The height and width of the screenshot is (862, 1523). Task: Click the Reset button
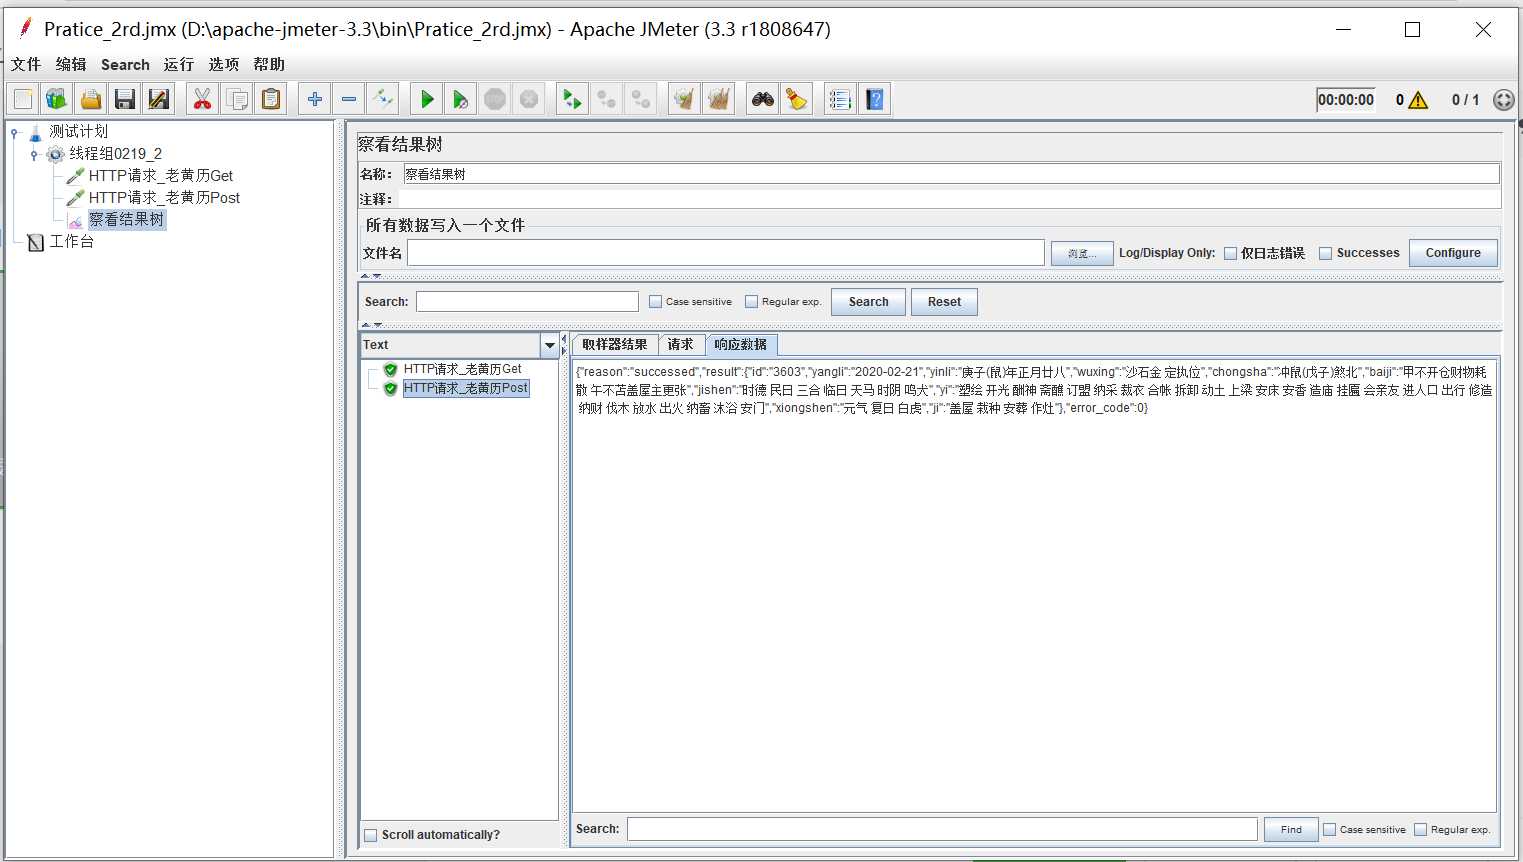click(x=944, y=302)
